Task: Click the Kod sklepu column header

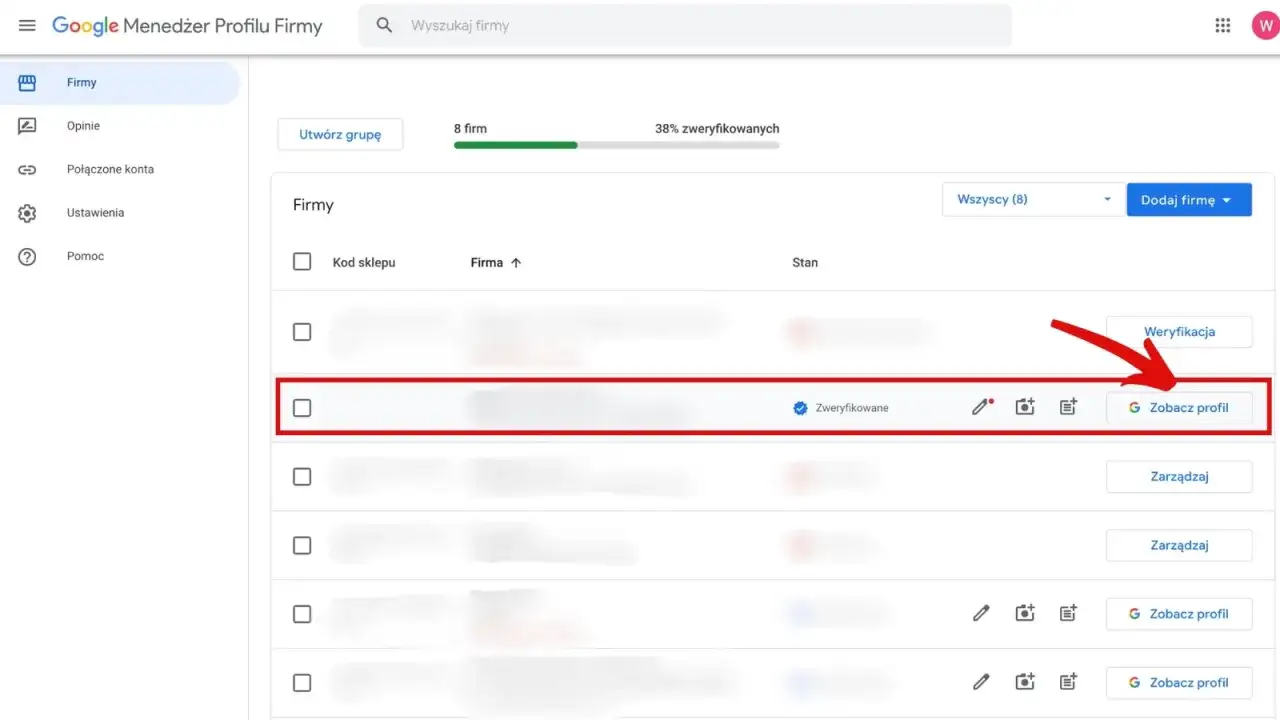Action: (x=364, y=263)
